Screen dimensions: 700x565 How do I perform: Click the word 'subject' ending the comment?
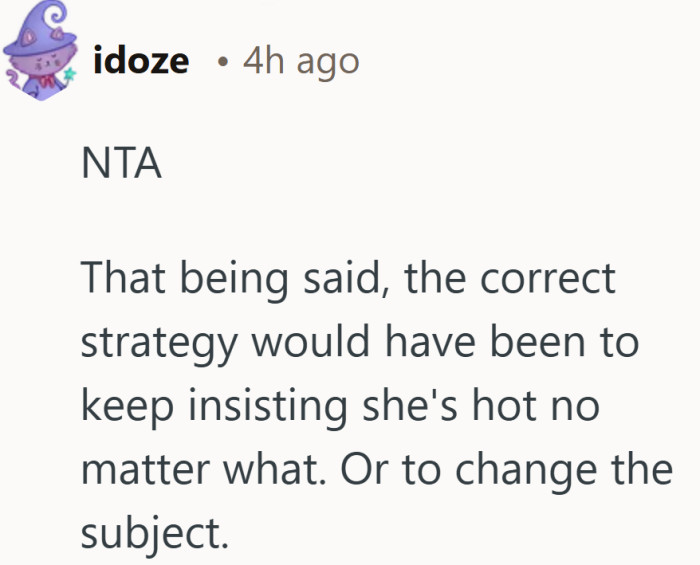pos(149,535)
